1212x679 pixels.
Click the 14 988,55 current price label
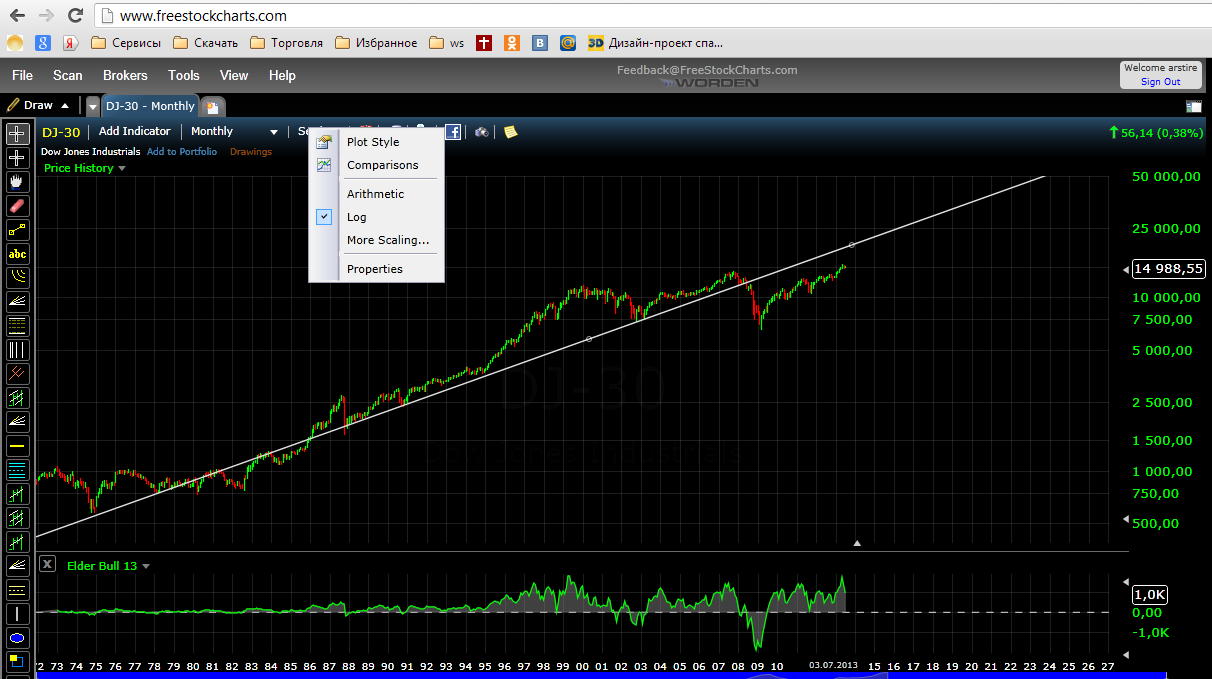click(1167, 269)
